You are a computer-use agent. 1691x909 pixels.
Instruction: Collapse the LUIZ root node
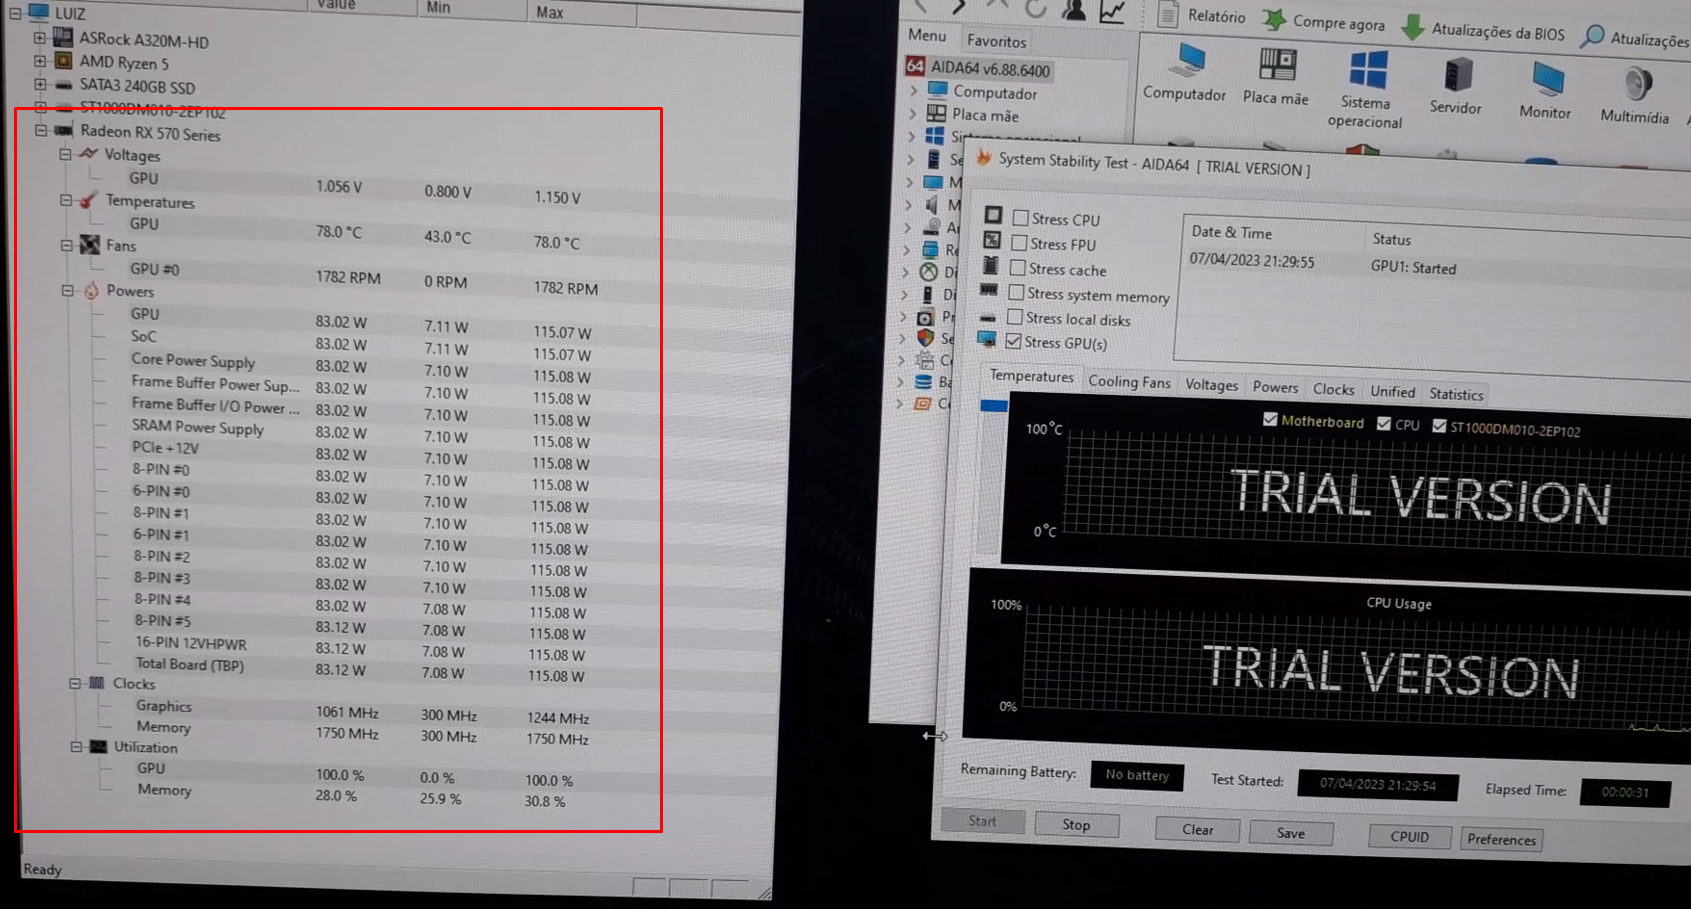15,13
